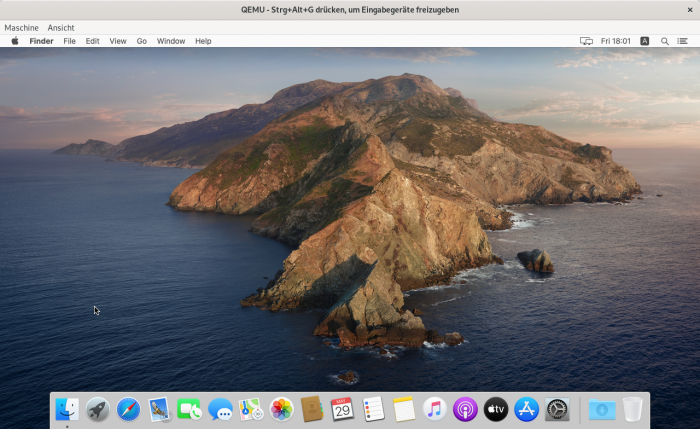Close the QEMU window
The image size is (700, 429).
pos(690,10)
